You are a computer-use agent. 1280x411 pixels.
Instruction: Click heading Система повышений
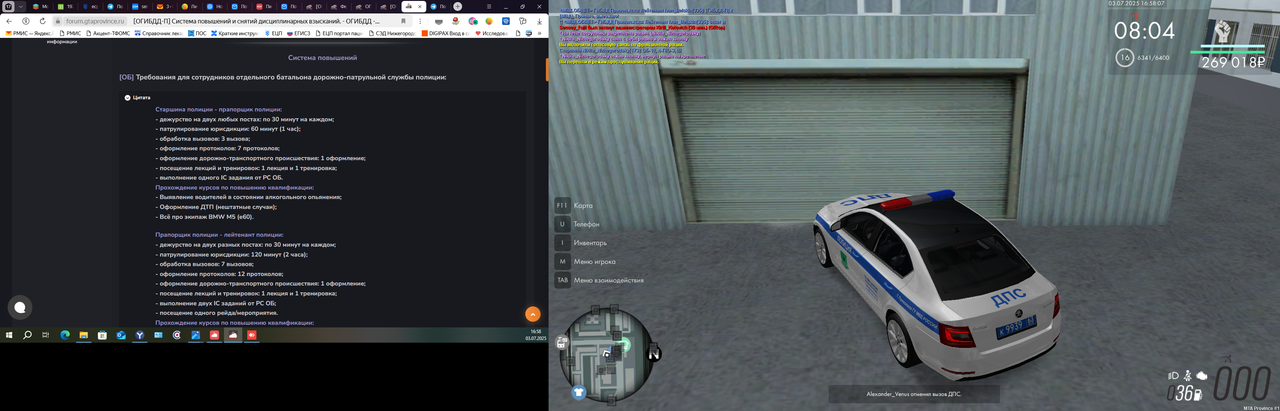(x=322, y=58)
